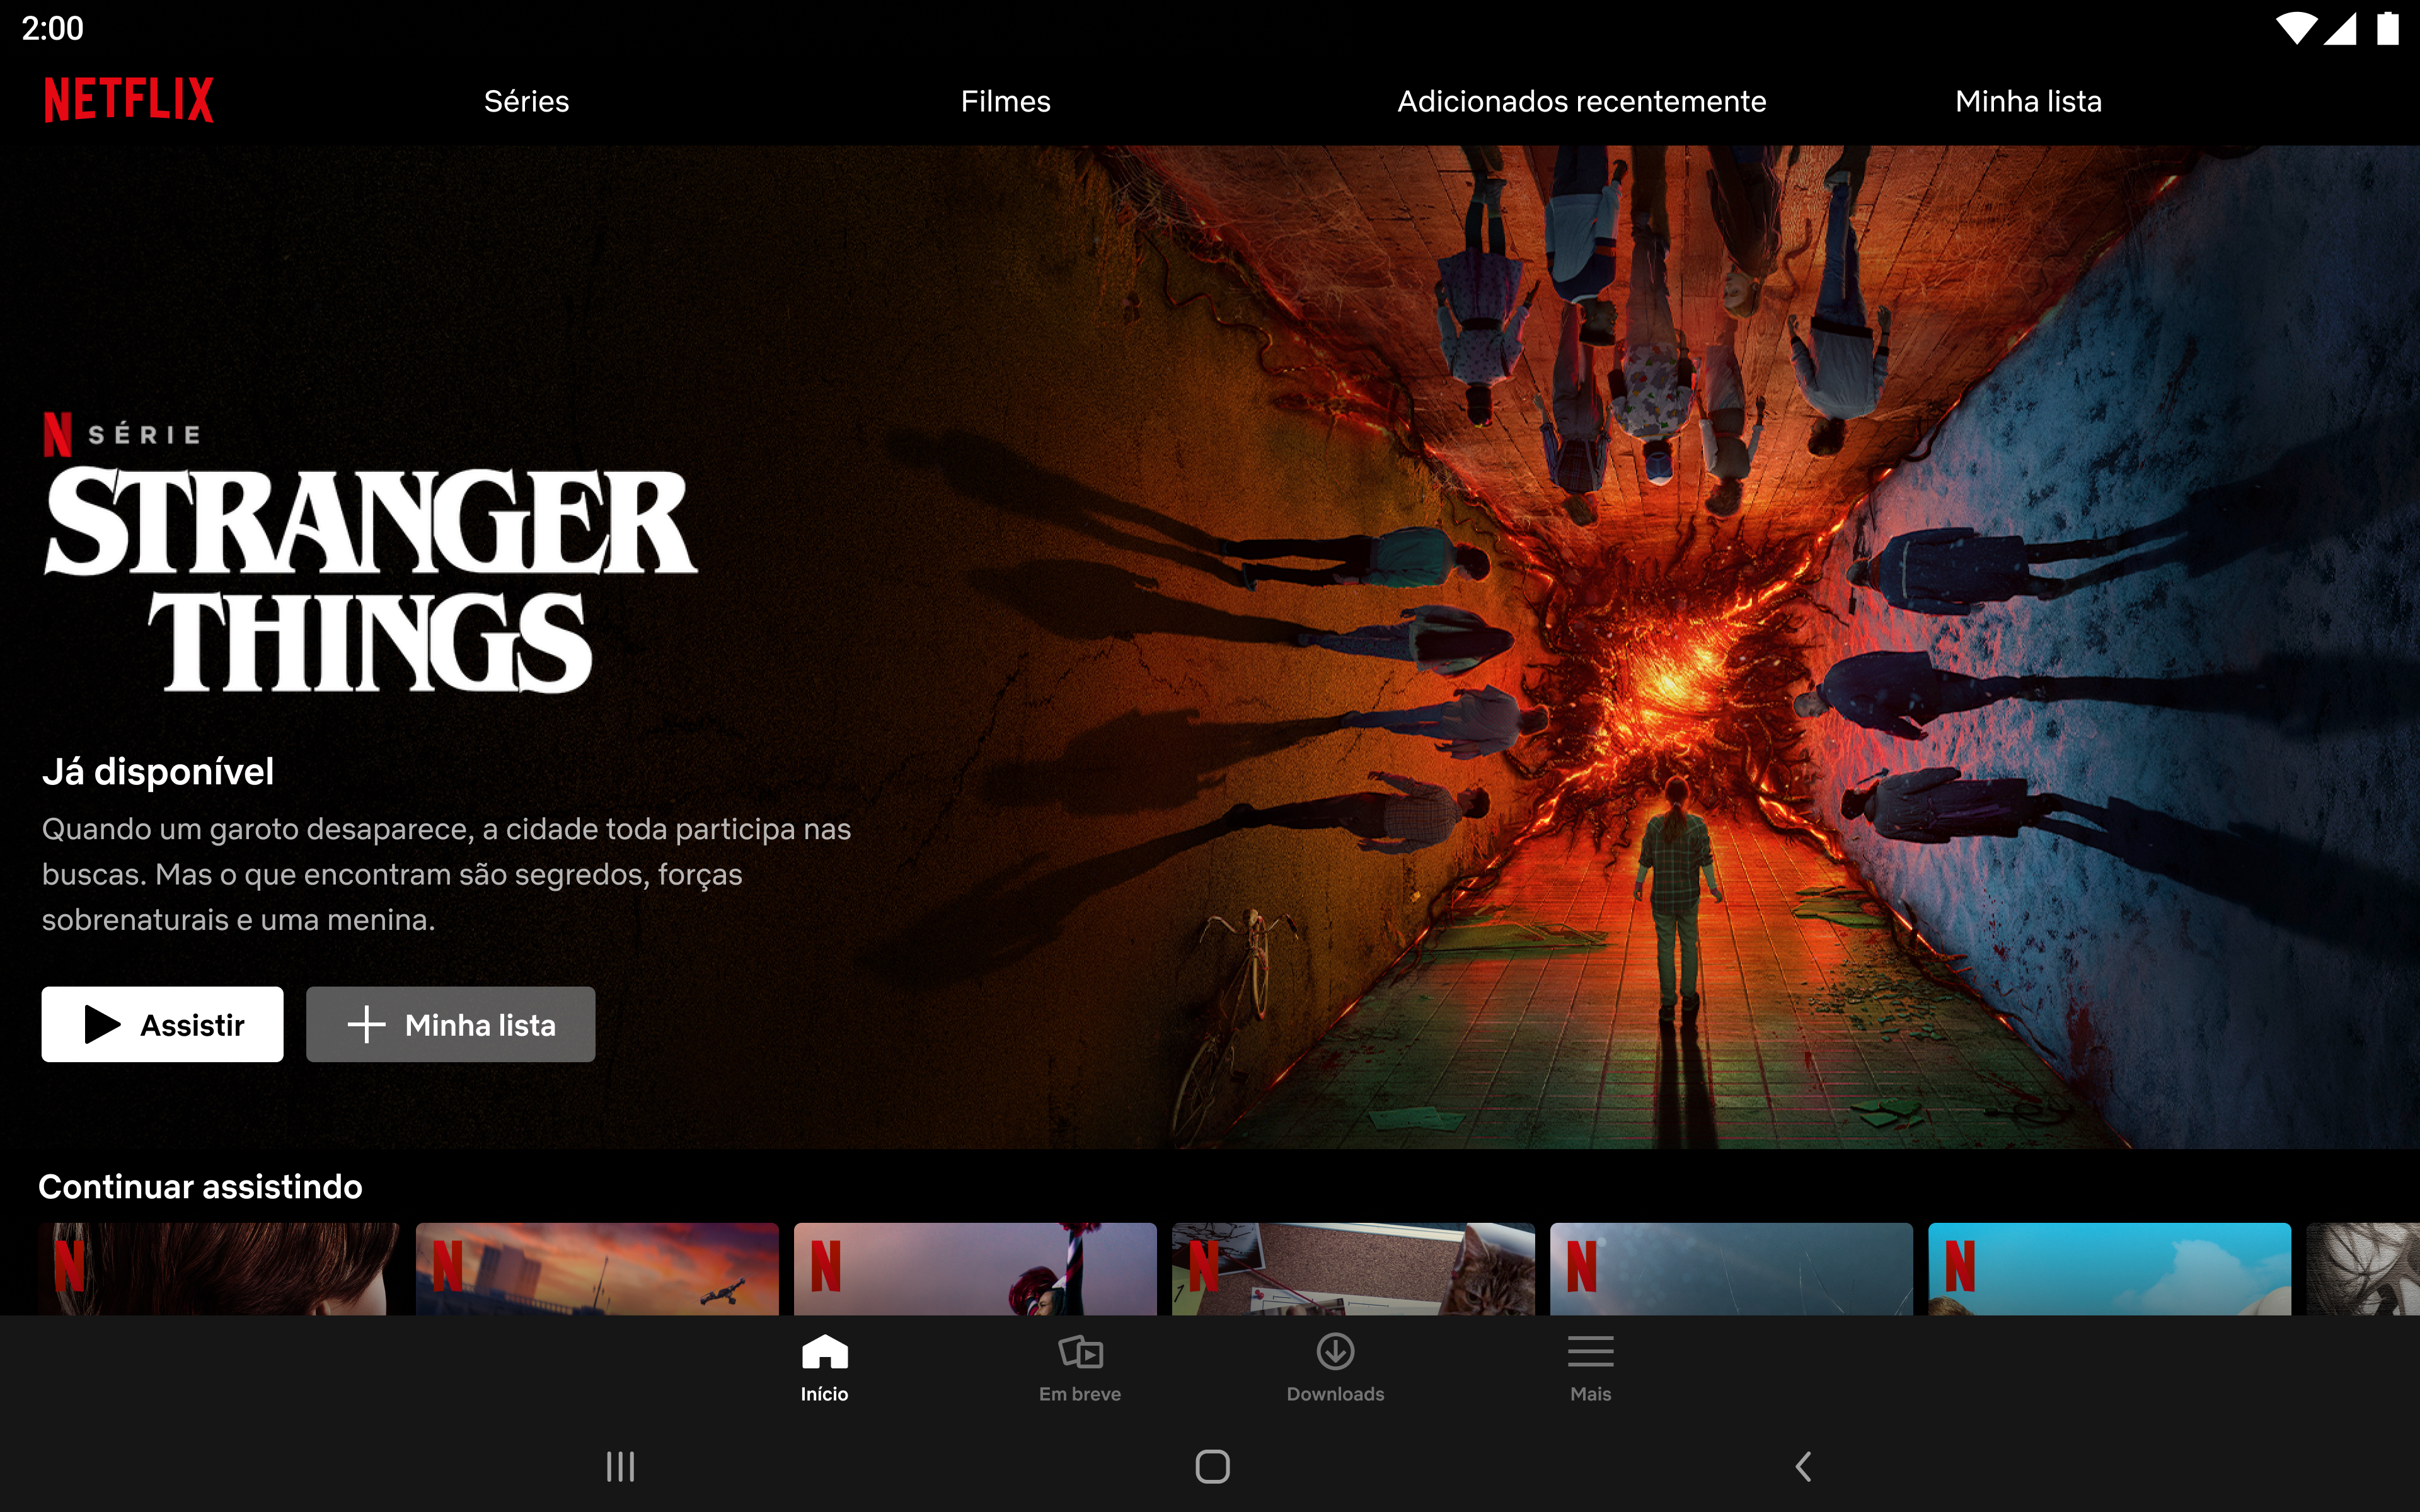Click the Assistir button
The image size is (2420, 1512).
point(162,1024)
